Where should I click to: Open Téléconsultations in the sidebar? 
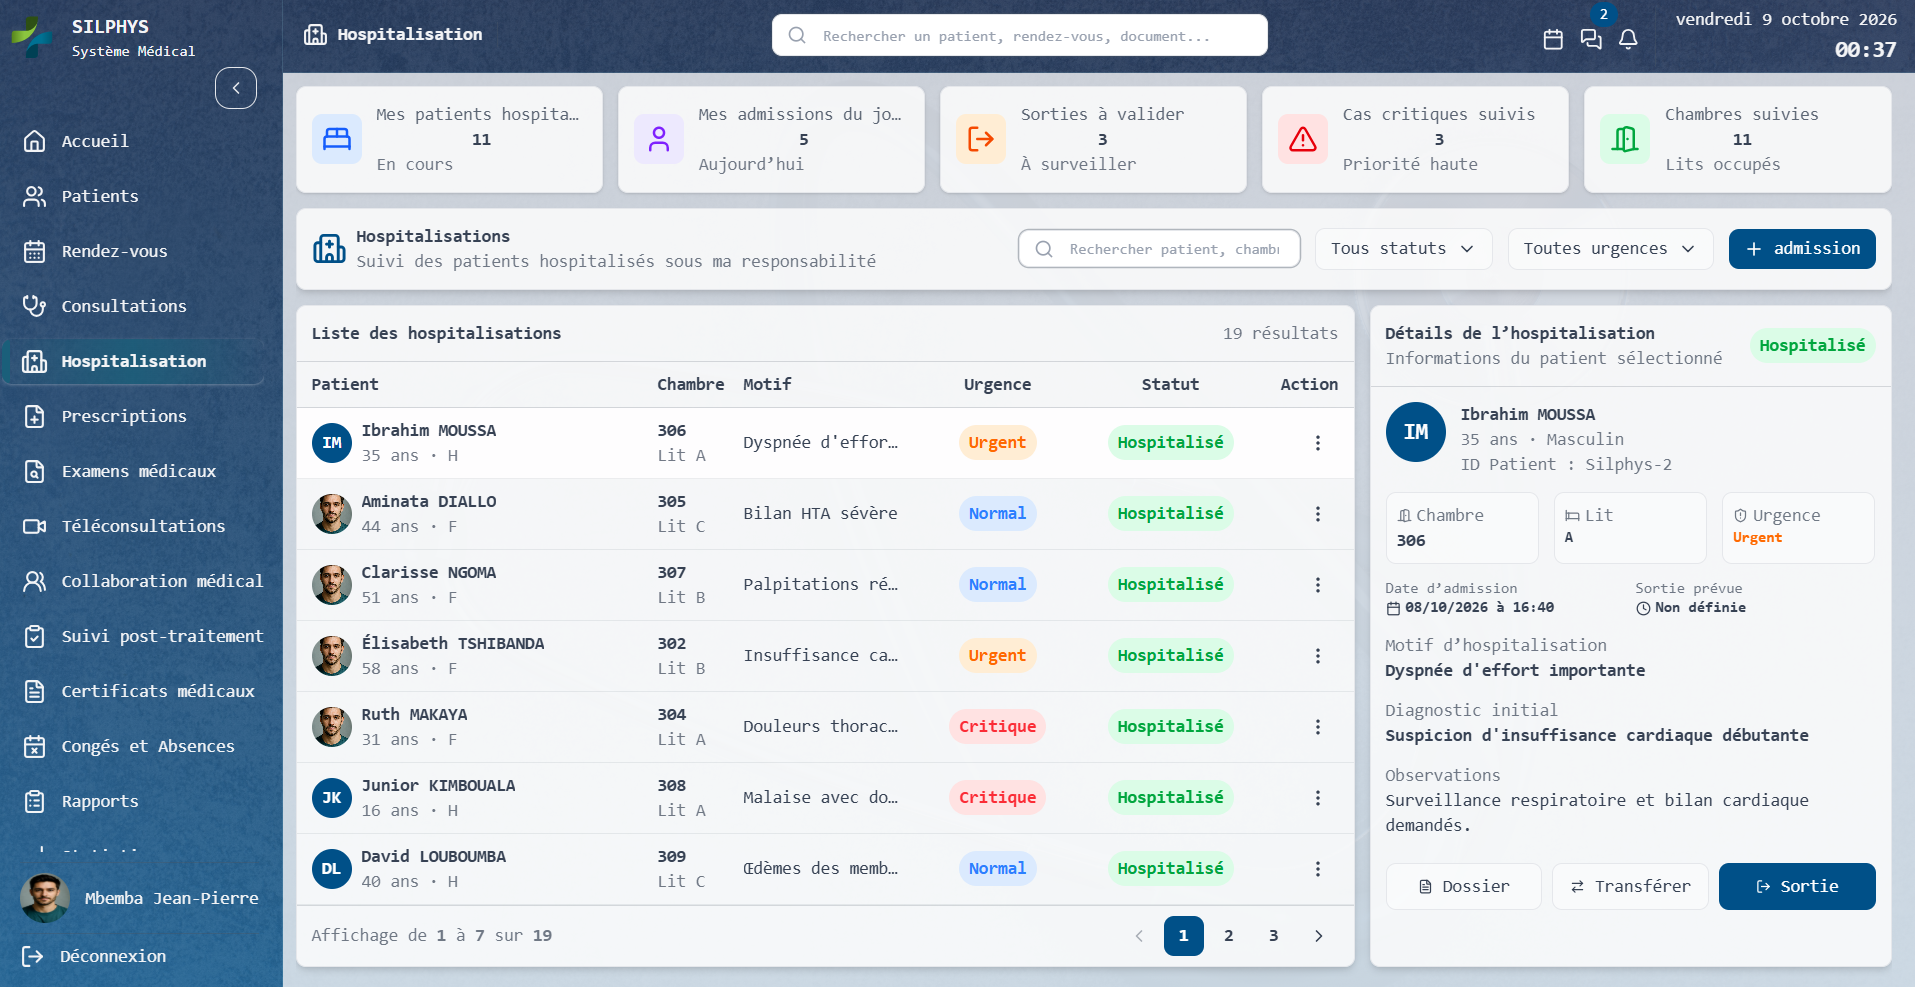(x=134, y=526)
